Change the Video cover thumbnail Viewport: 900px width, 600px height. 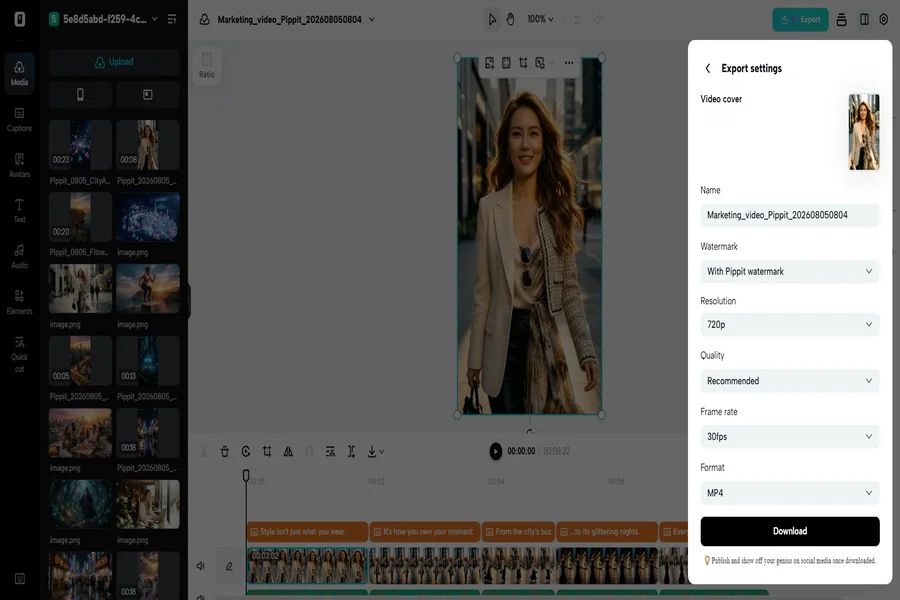pos(864,132)
